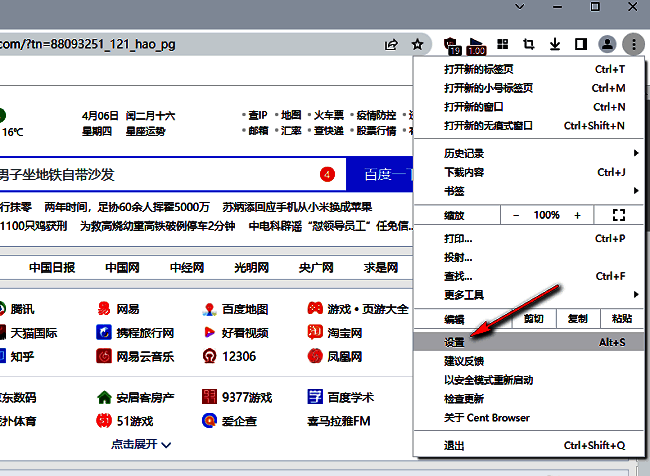This screenshot has height=476, width=650.
Task: Choose 以安全模式重新启动
Action: click(x=529, y=380)
